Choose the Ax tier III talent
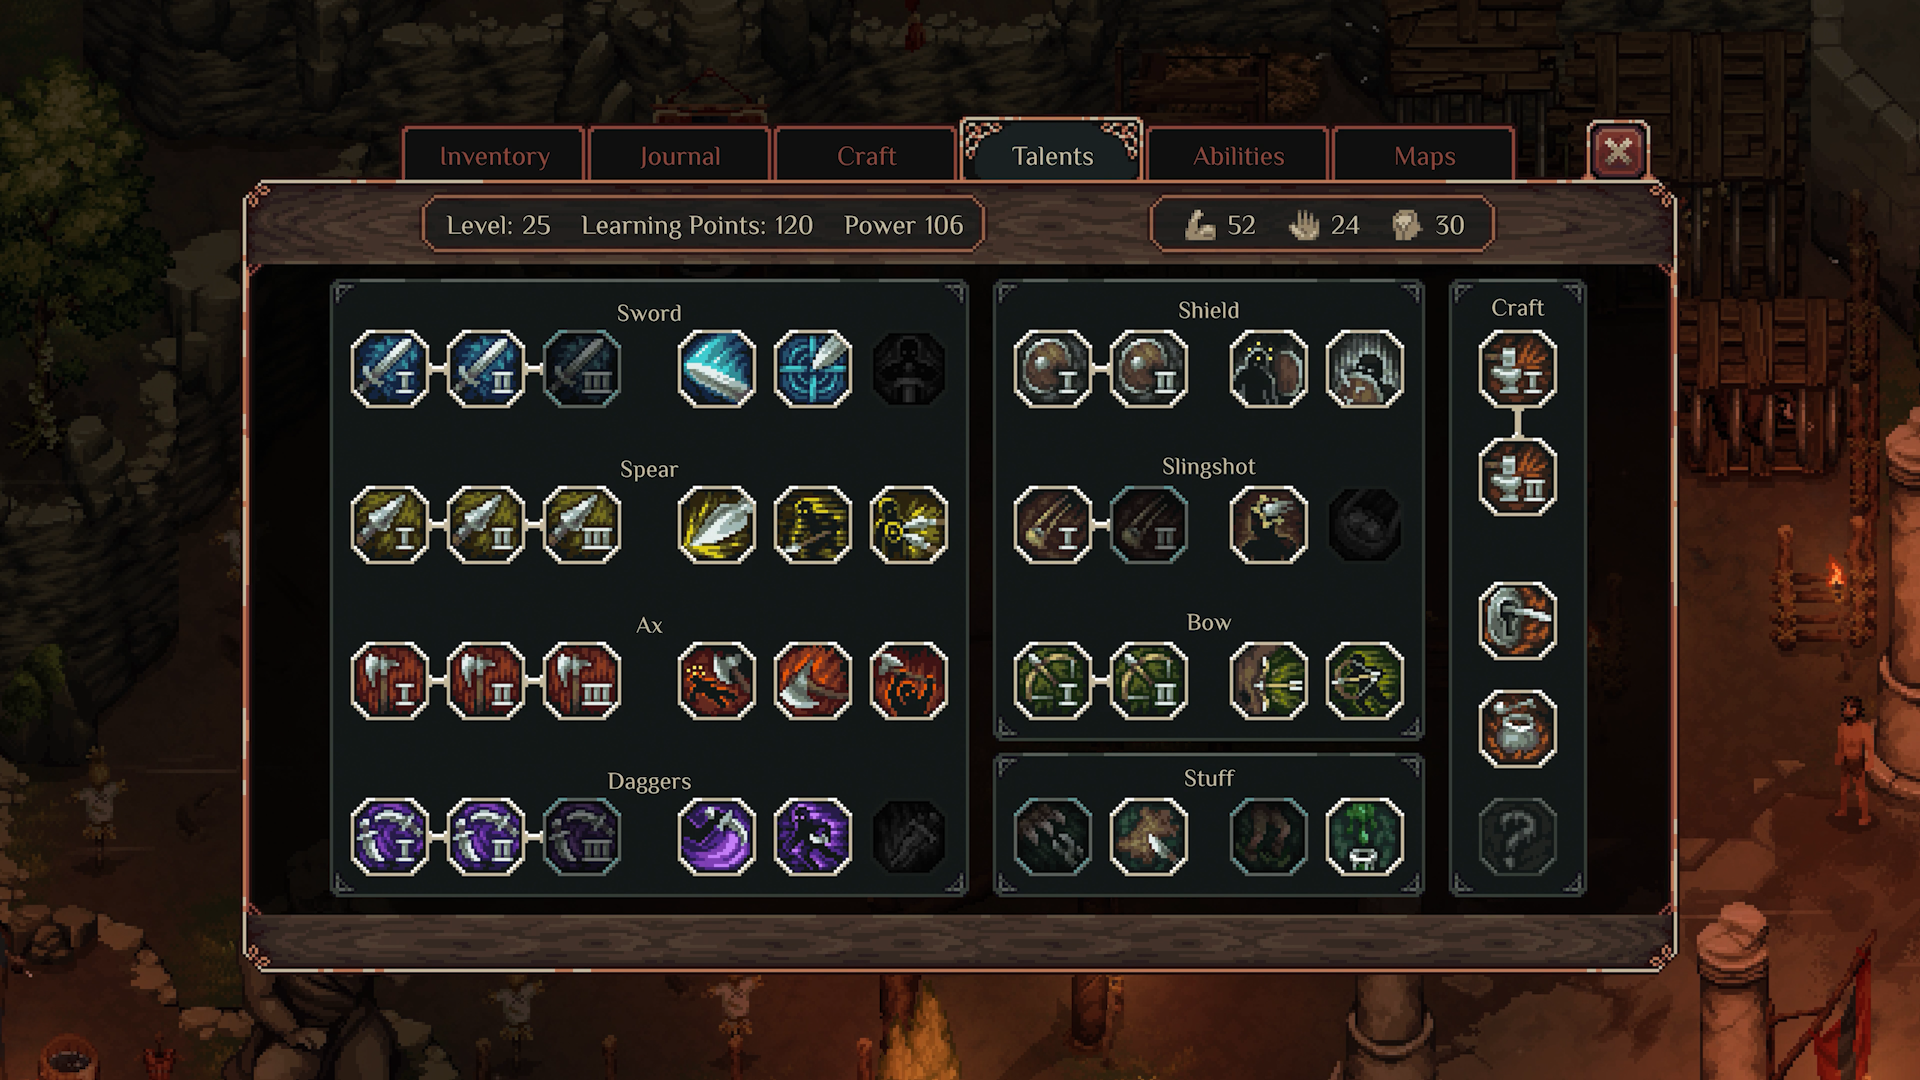The image size is (1920, 1080). [582, 681]
